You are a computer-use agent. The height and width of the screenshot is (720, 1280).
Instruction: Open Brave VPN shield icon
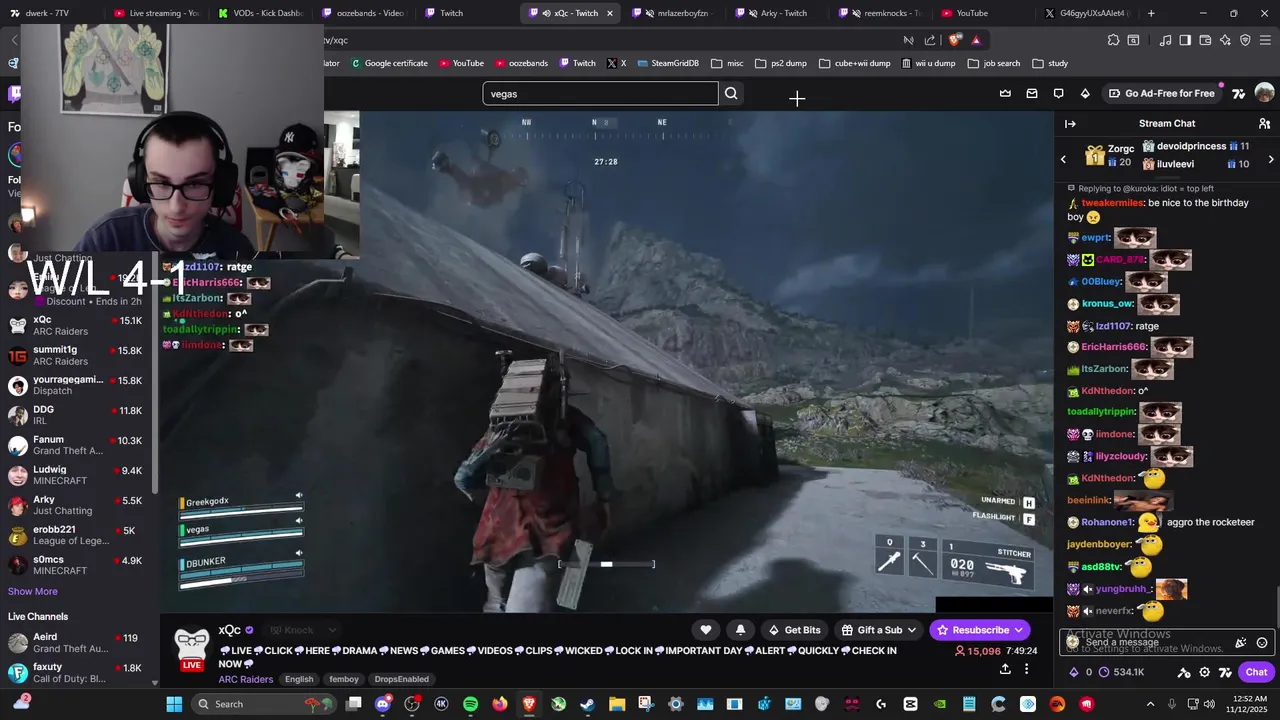point(1245,40)
